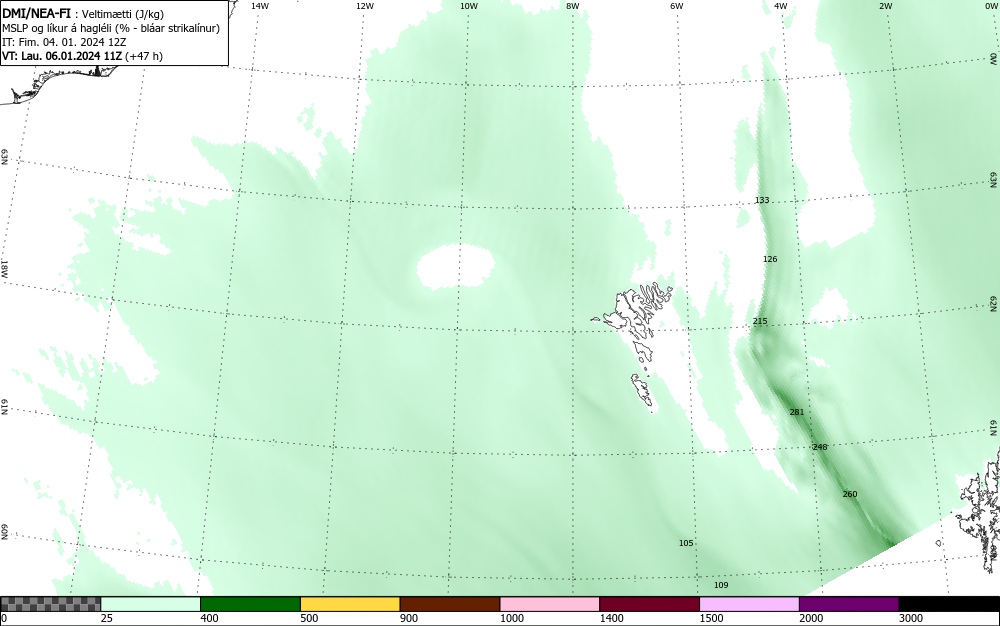The image size is (1000, 626).
Task: Click the yellow 500 legend swatch
Action: 350,604
